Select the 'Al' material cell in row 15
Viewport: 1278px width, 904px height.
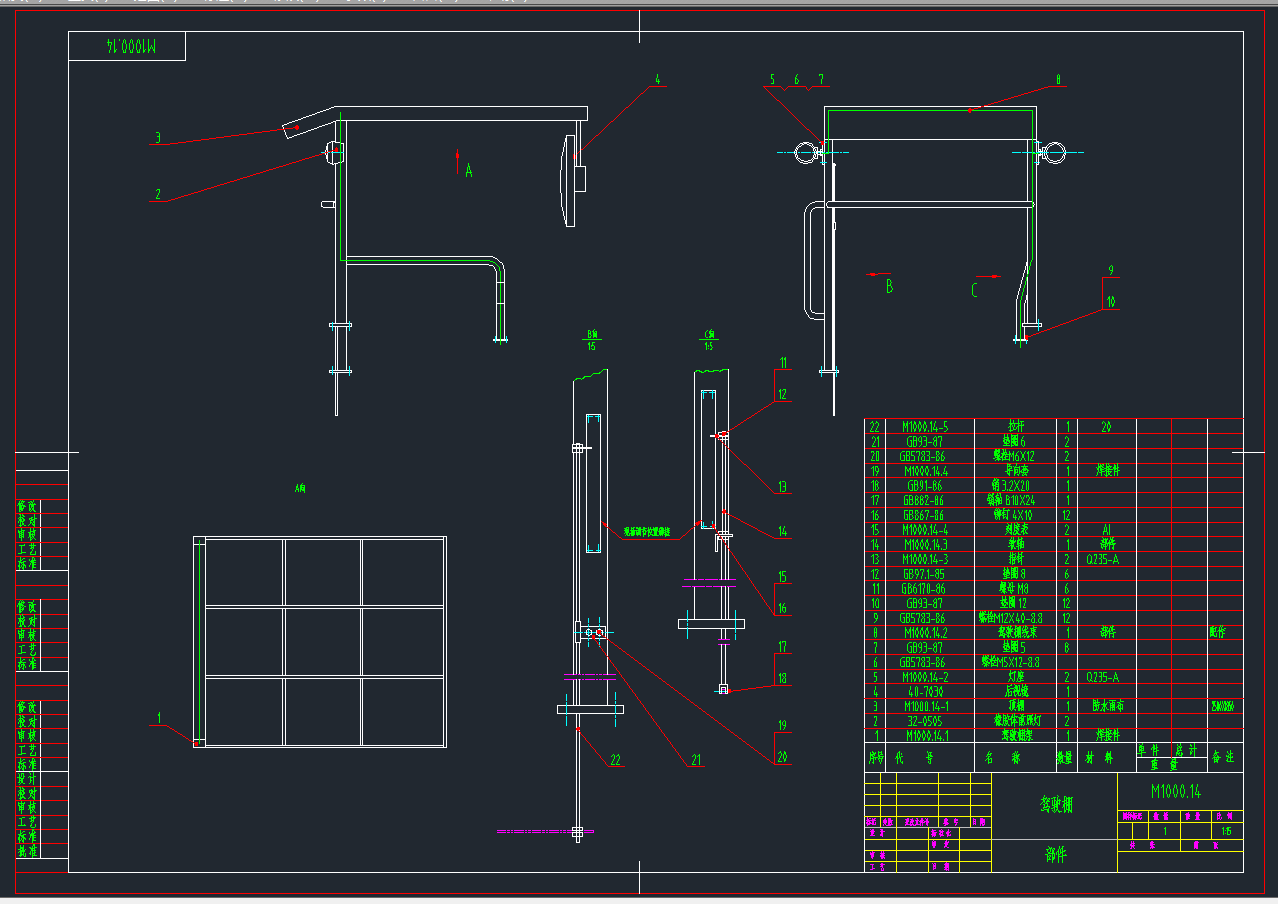(1106, 530)
